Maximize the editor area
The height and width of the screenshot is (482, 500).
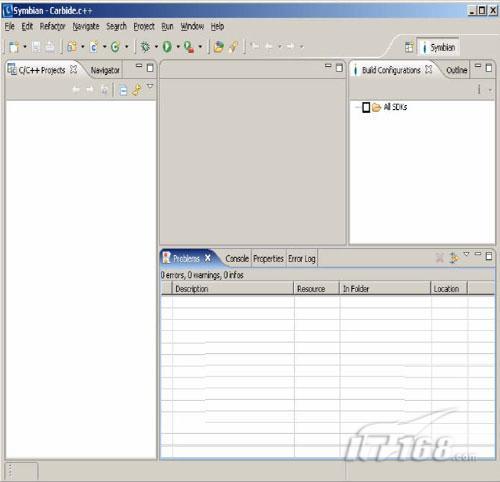pyautogui.click(x=339, y=68)
